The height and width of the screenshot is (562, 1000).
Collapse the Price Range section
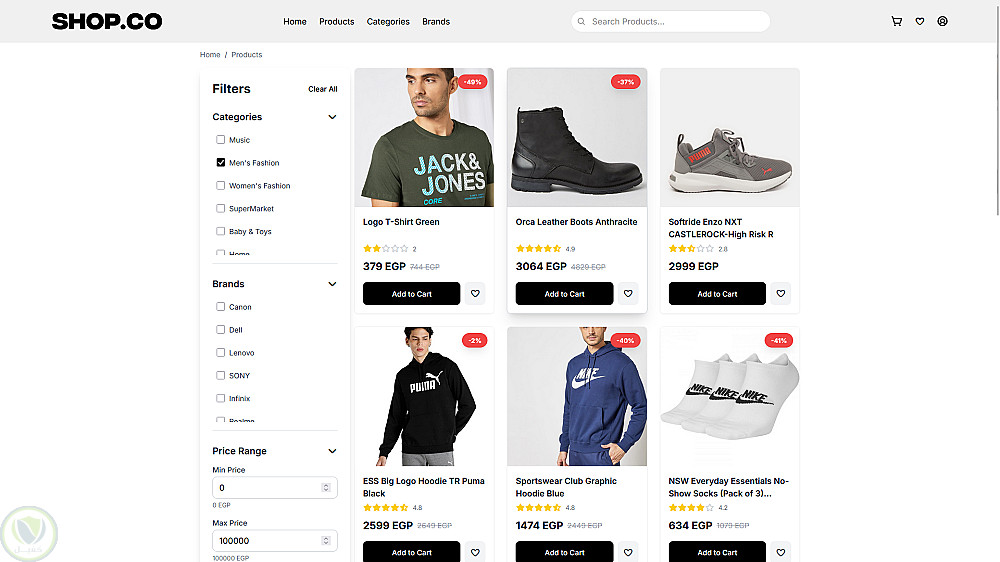pyautogui.click(x=332, y=451)
